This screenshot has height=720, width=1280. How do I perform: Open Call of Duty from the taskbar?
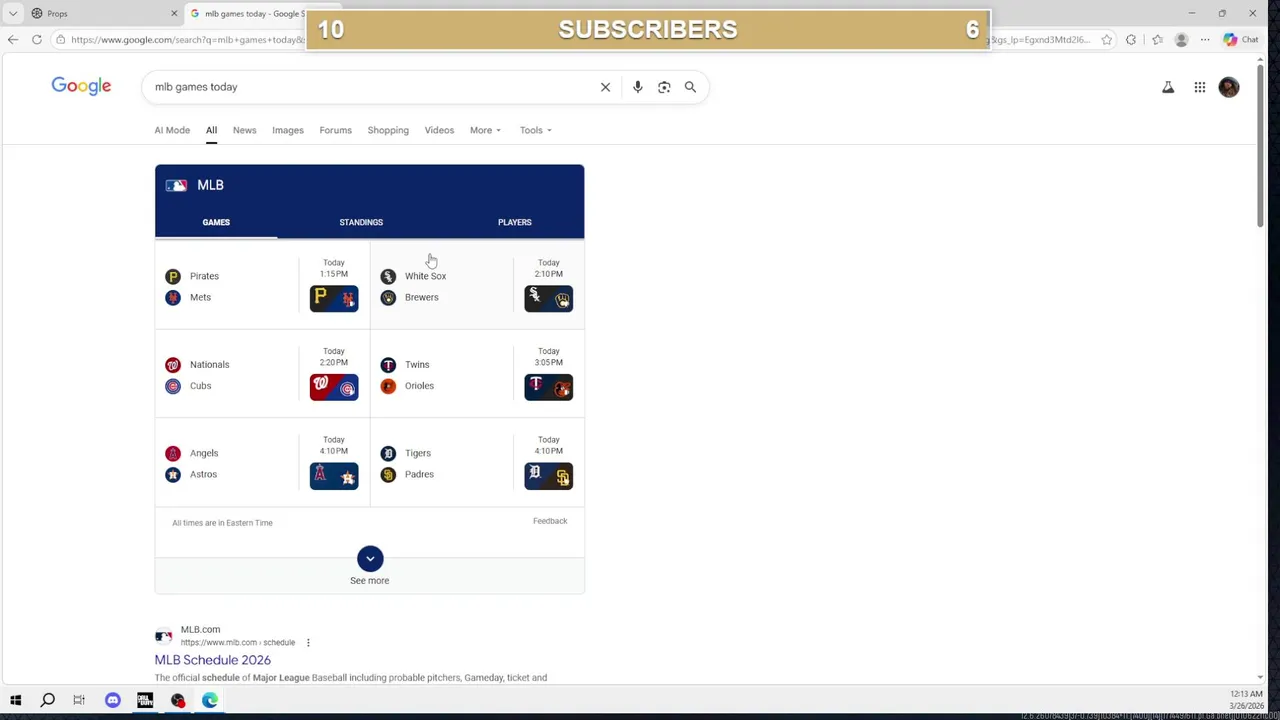point(145,700)
